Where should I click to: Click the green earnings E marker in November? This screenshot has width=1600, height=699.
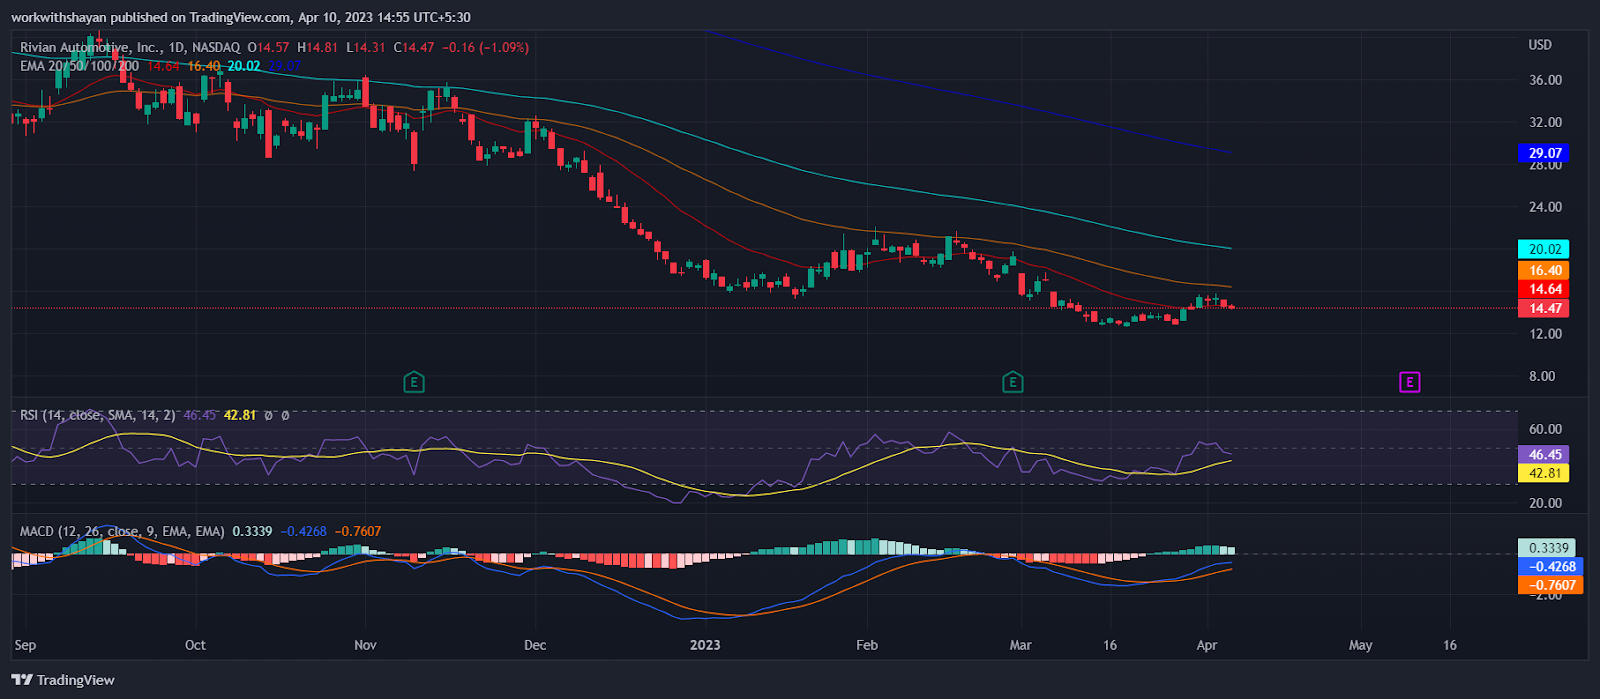[413, 382]
